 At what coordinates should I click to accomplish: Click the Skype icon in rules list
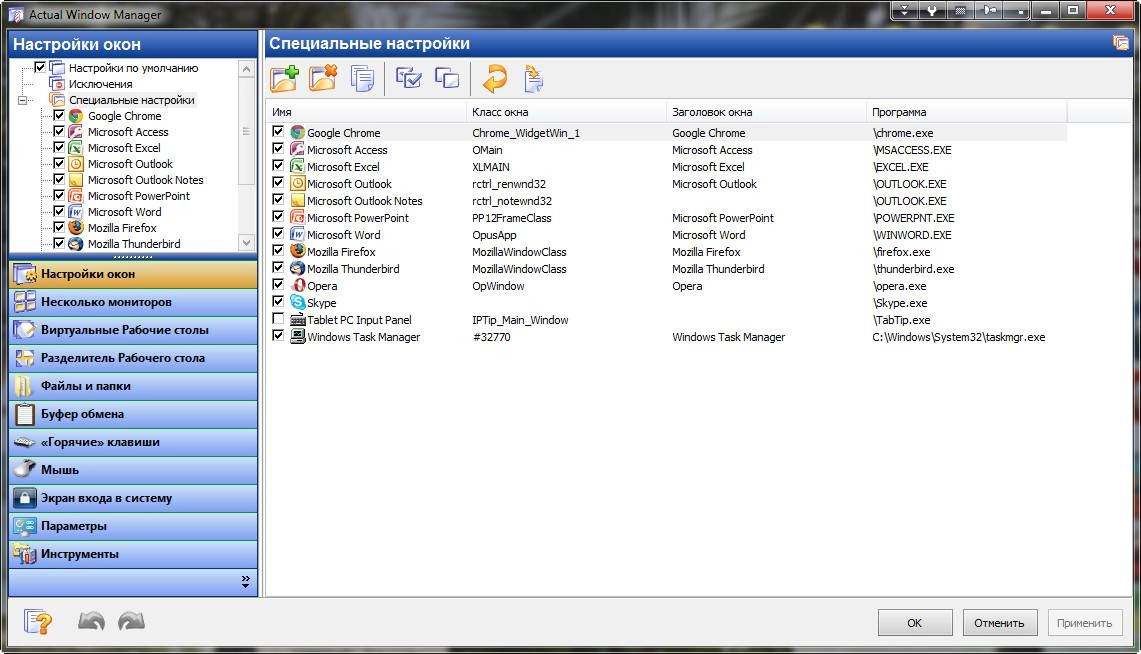coord(298,302)
